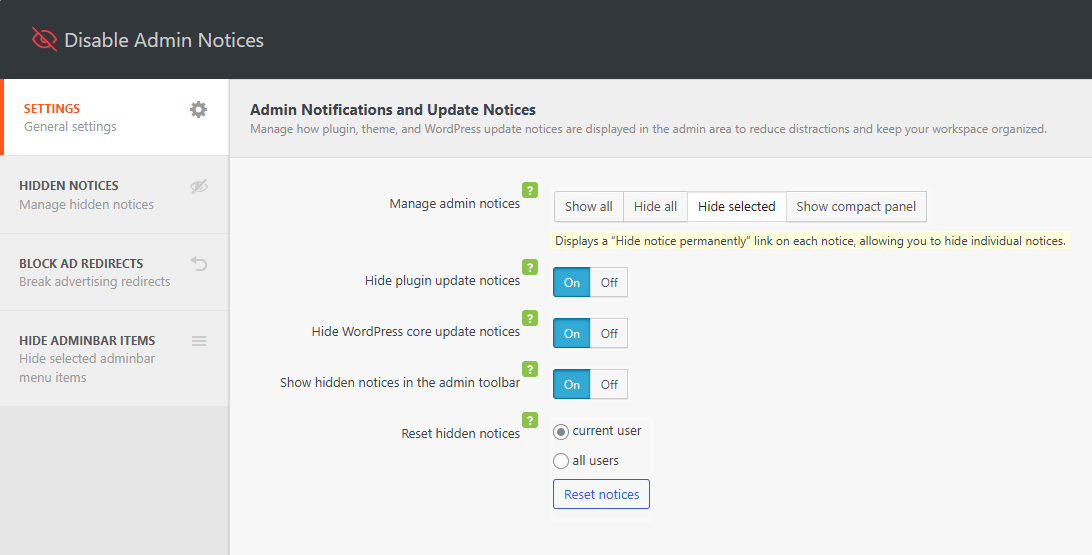Click the crossed-eye Hidden Notices icon

coord(199,186)
